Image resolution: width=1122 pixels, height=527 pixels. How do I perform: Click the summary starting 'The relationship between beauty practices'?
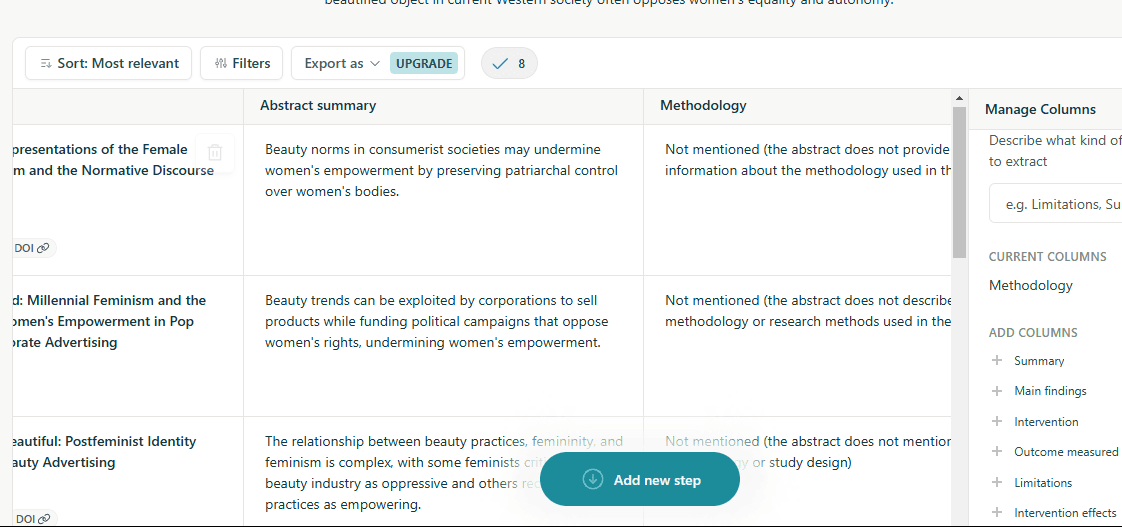(444, 473)
